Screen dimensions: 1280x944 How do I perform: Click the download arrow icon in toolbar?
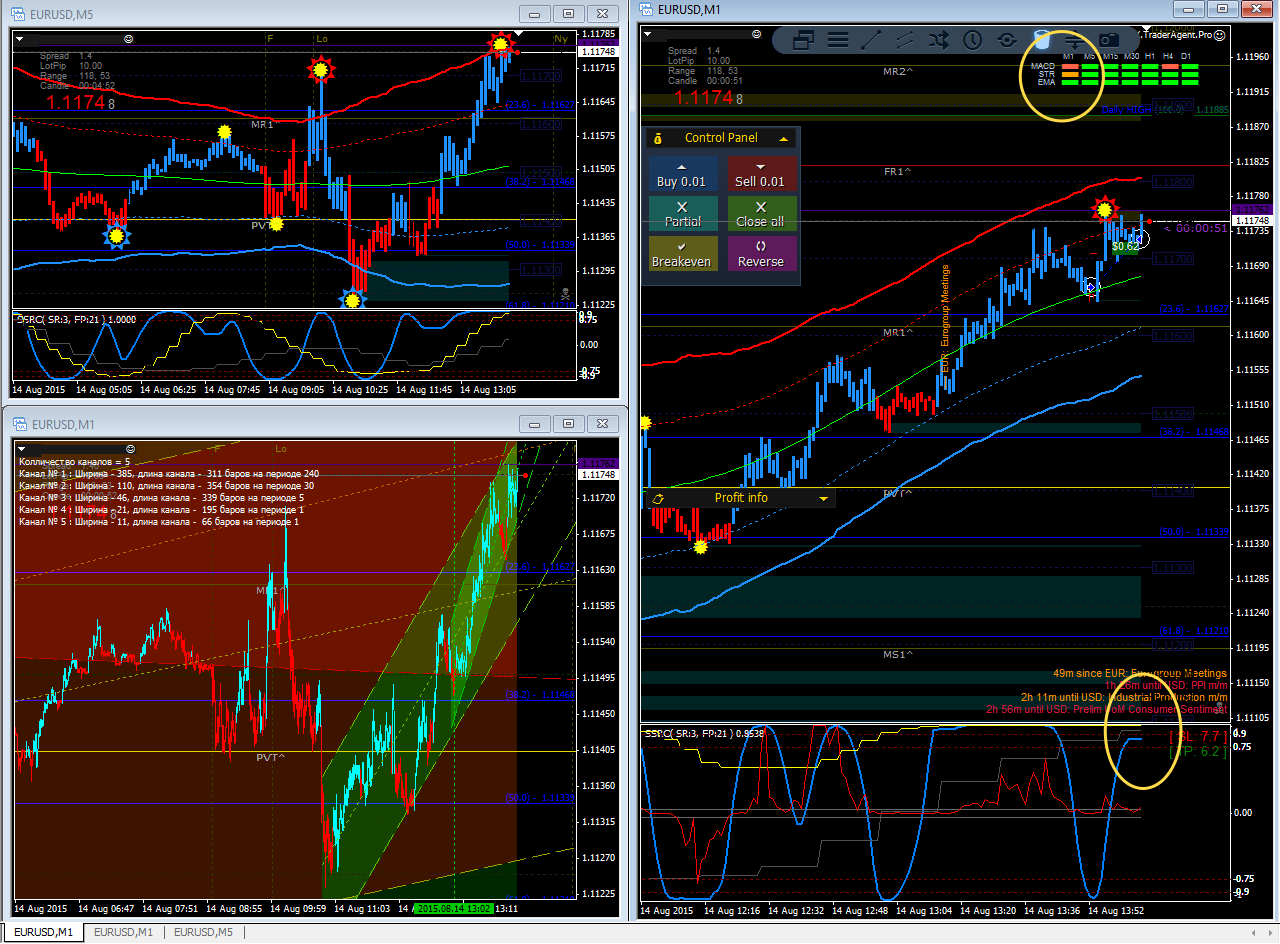[1074, 40]
